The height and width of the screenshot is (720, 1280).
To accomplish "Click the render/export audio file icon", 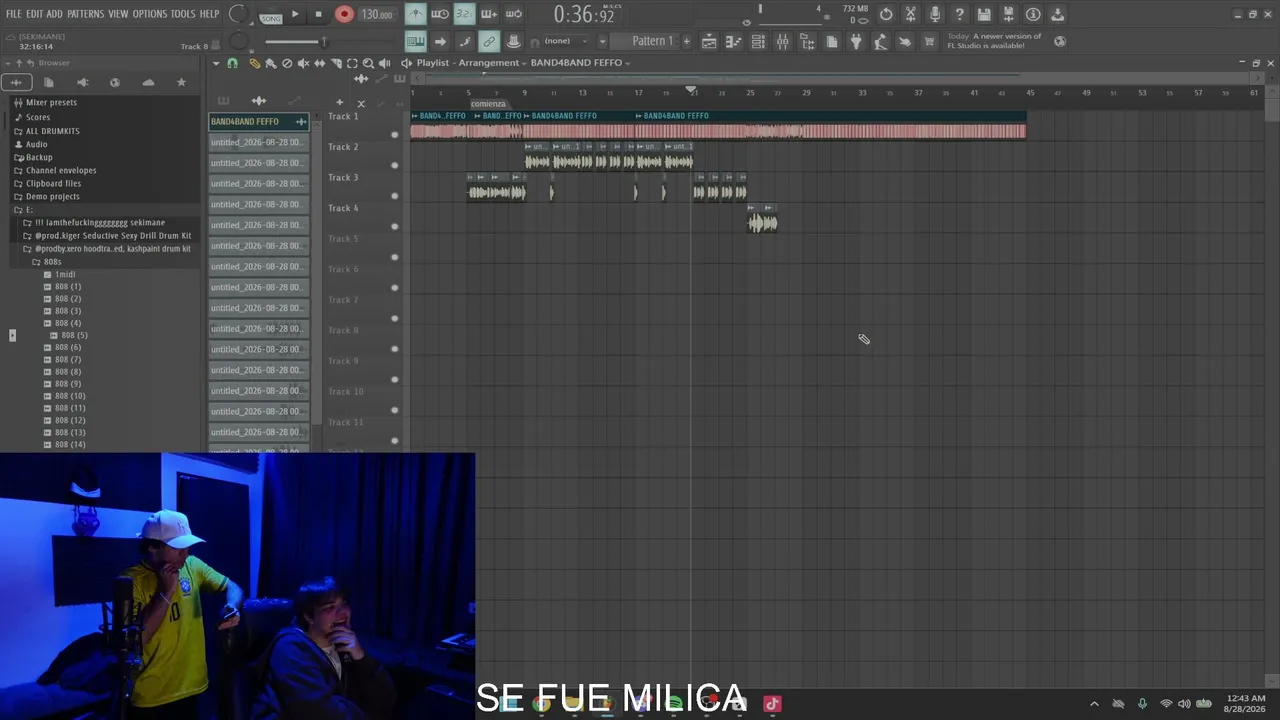I will [x=1008, y=14].
